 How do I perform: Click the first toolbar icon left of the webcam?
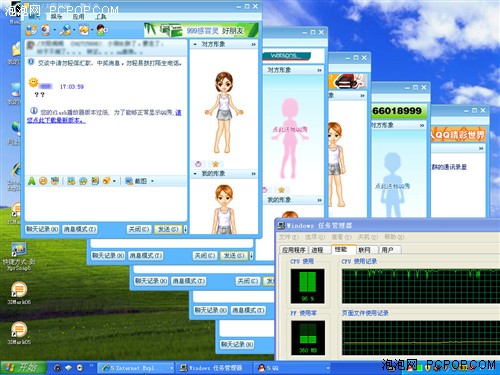pos(31,30)
